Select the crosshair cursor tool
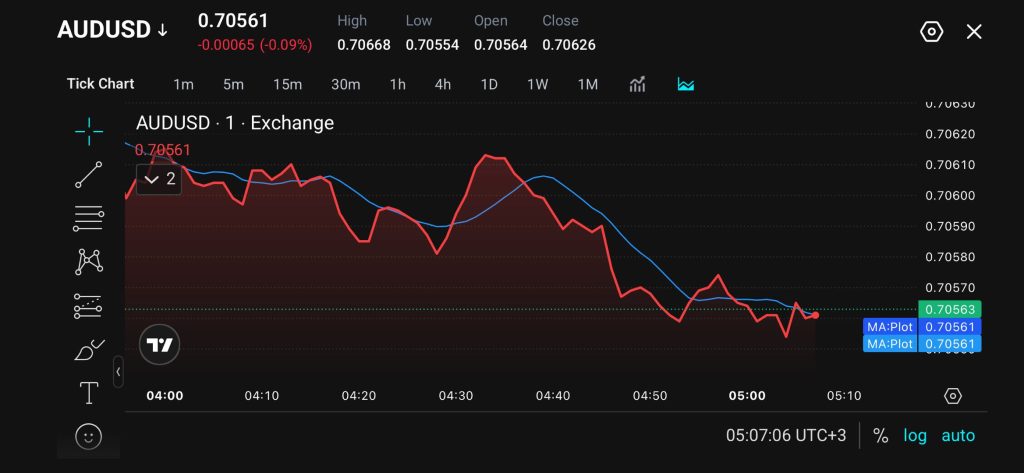1024x473 pixels. click(89, 131)
